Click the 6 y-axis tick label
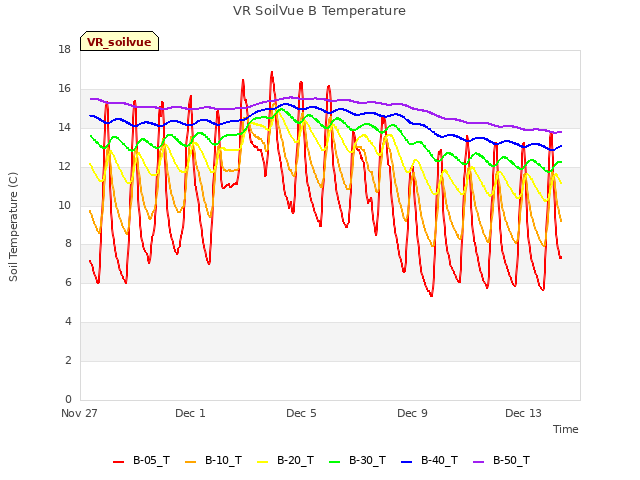The image size is (640, 480). 68,282
